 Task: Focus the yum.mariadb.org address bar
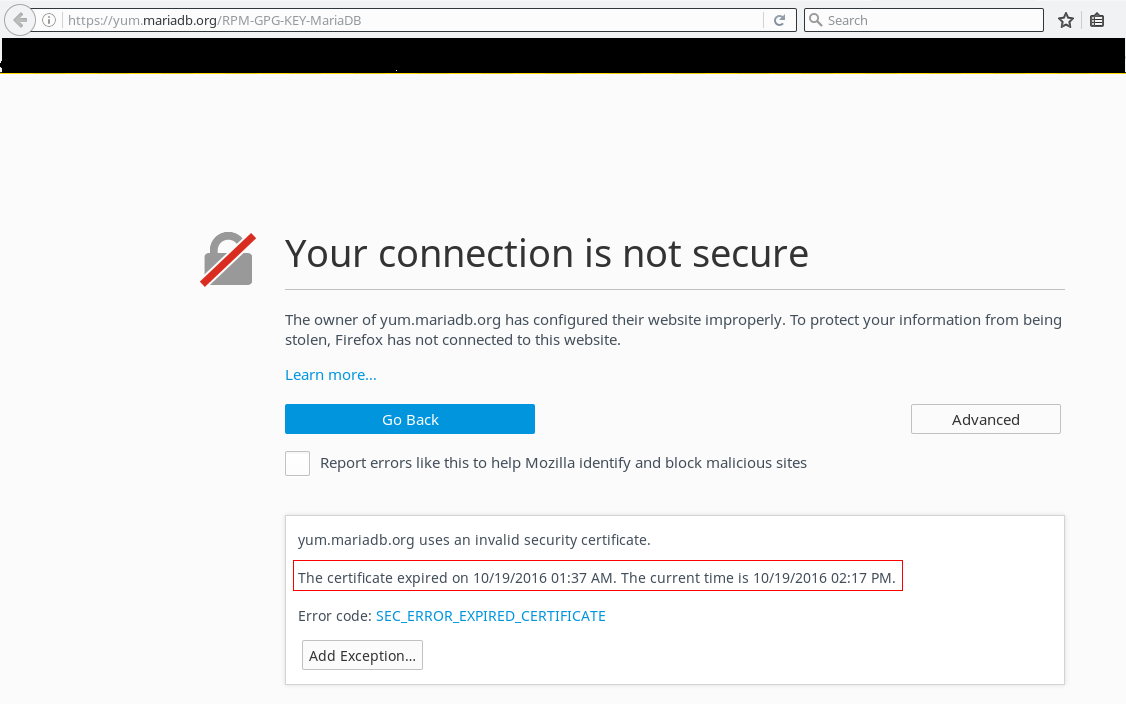[x=400, y=20]
